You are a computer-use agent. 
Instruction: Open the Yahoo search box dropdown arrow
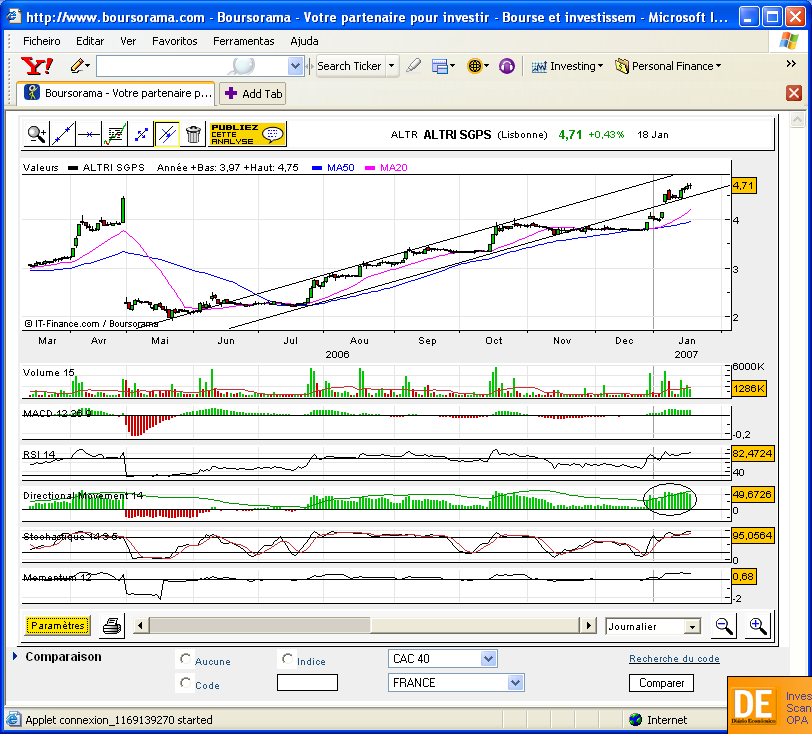pyautogui.click(x=295, y=66)
